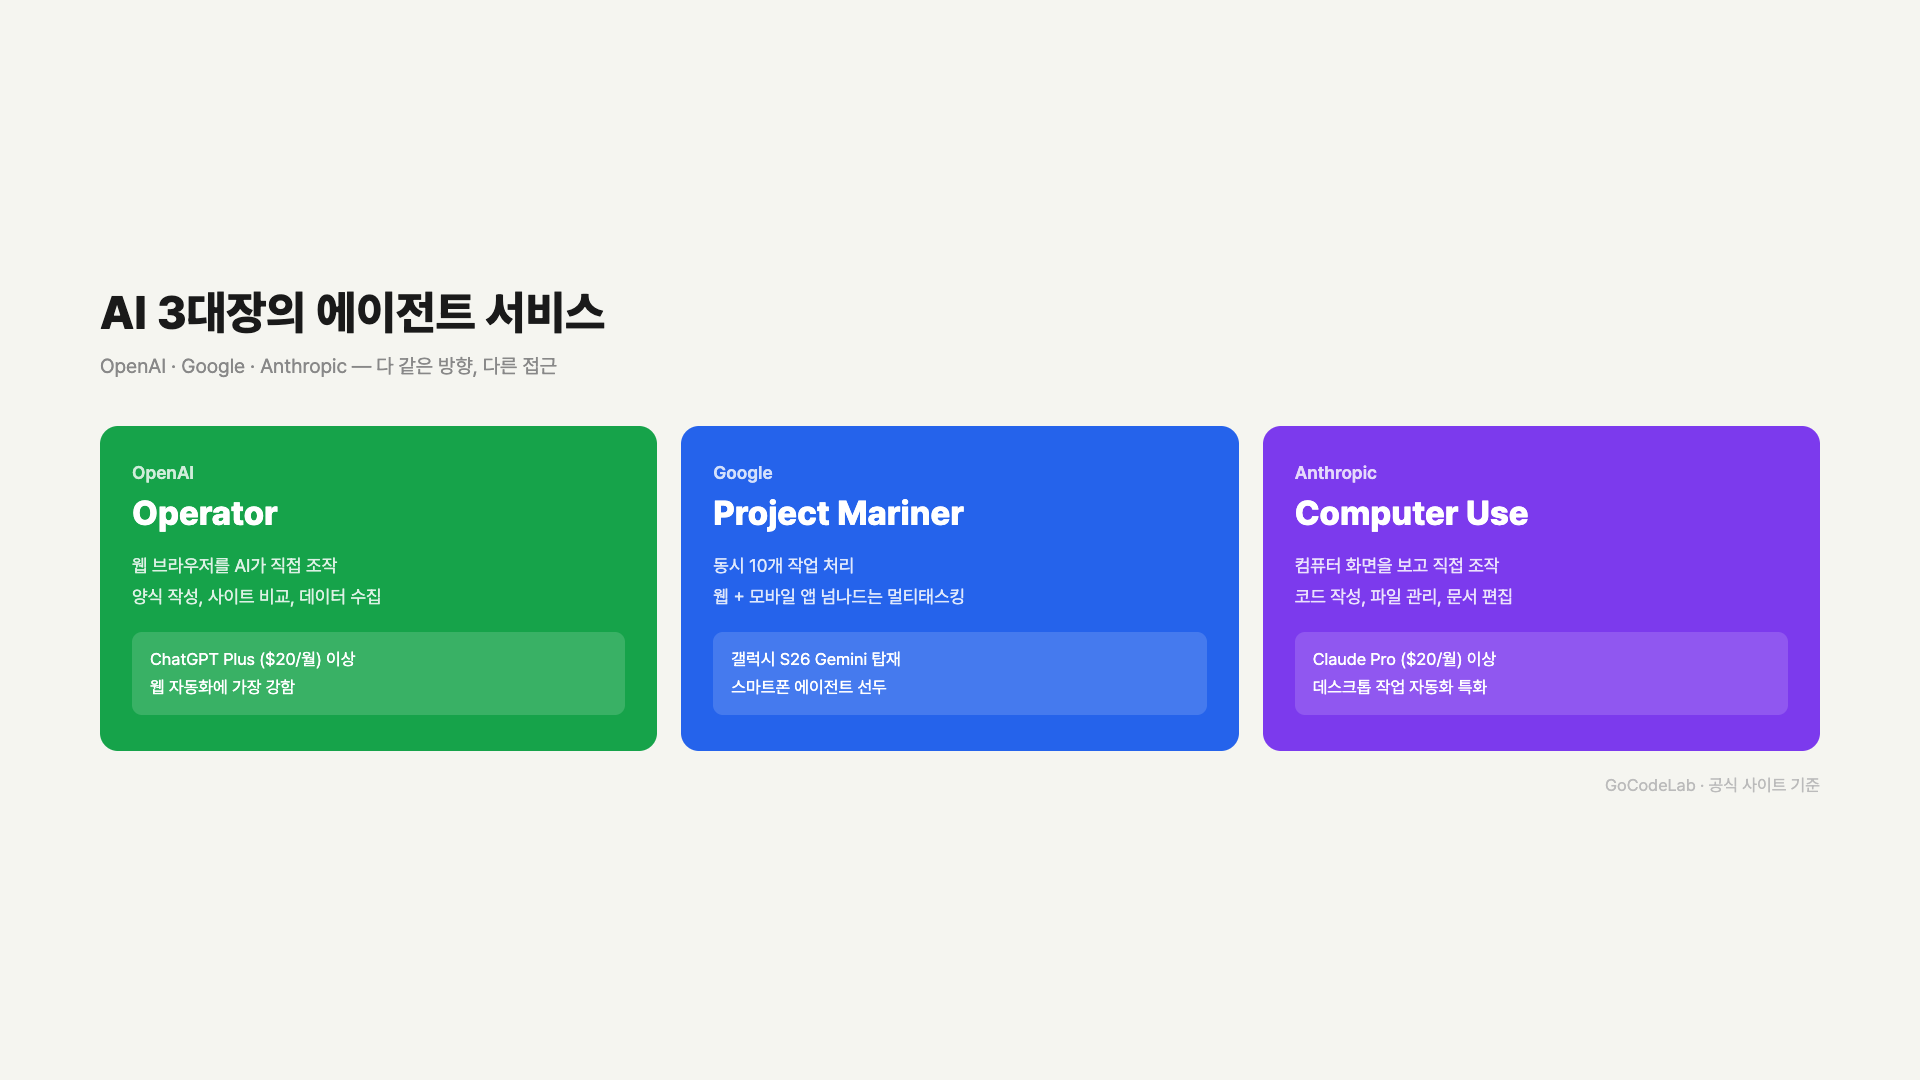Viewport: 1920px width, 1080px height.
Task: Click the 'Operator' title text
Action: click(x=204, y=513)
